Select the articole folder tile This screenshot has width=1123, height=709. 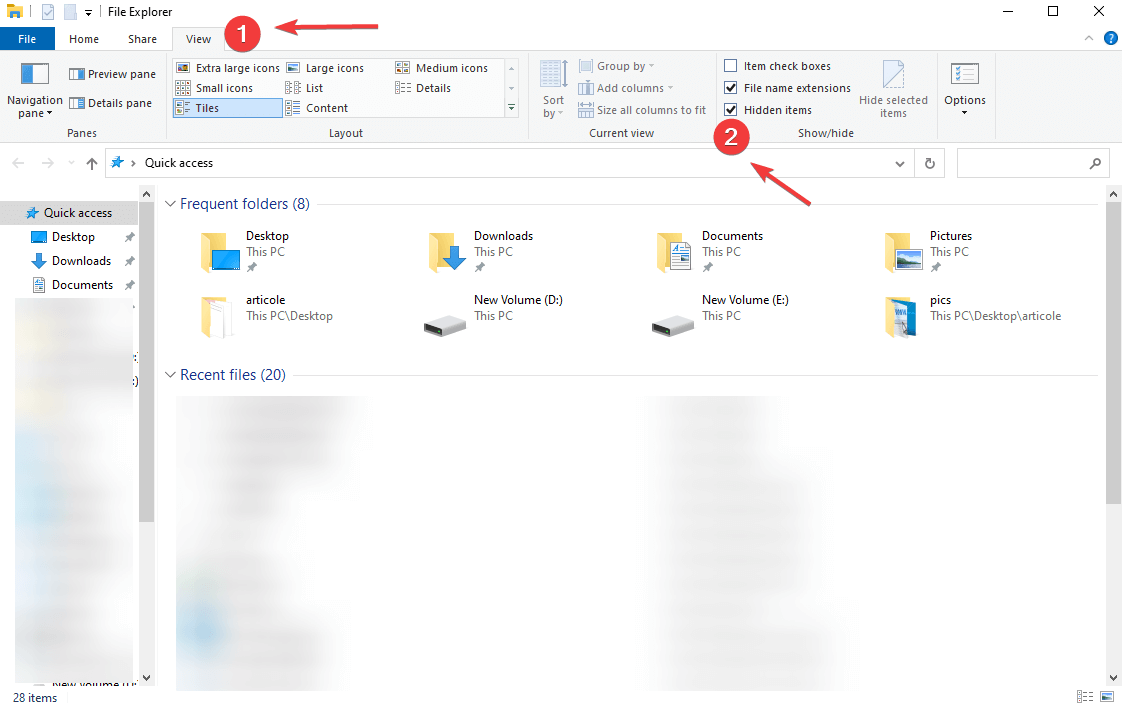[266, 316]
